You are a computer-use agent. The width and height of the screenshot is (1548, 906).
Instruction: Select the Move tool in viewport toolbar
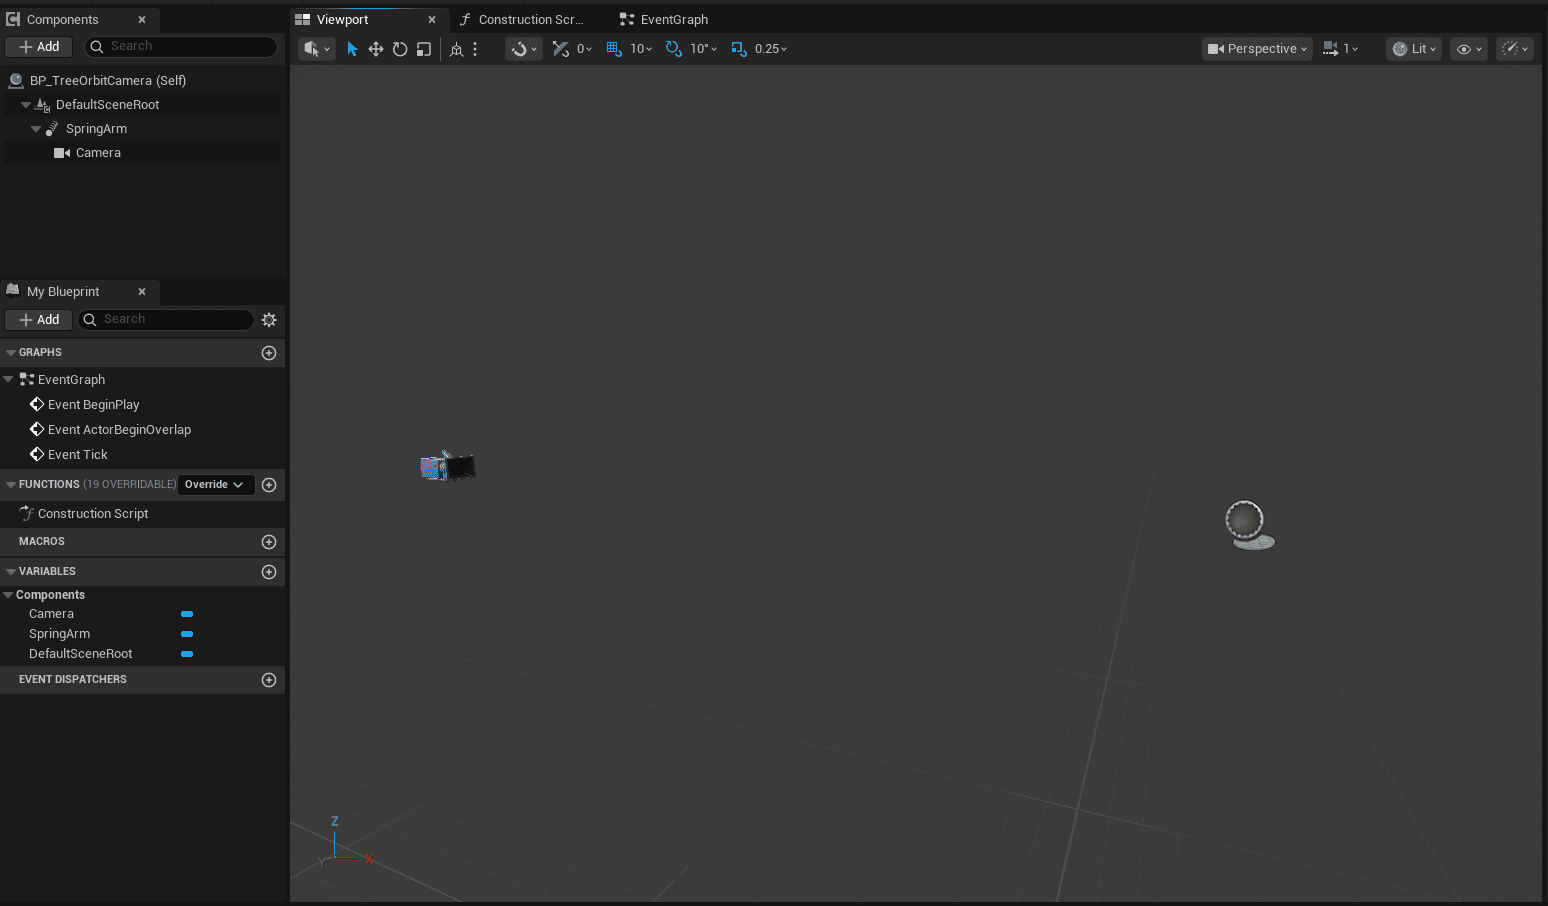(375, 48)
